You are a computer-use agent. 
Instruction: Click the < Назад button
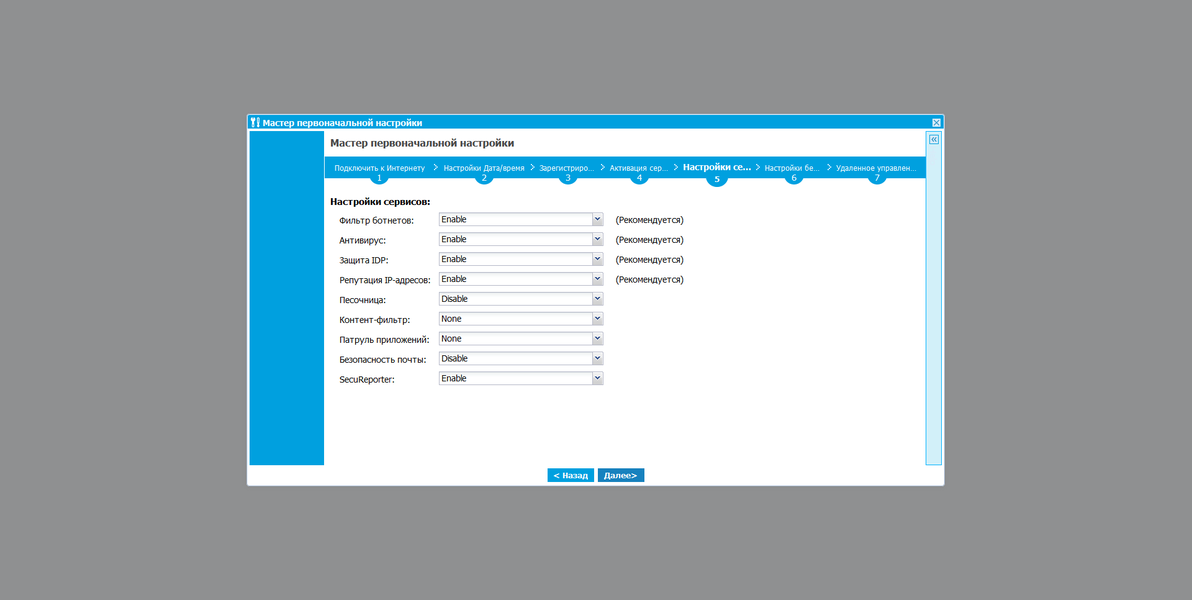[x=570, y=475]
